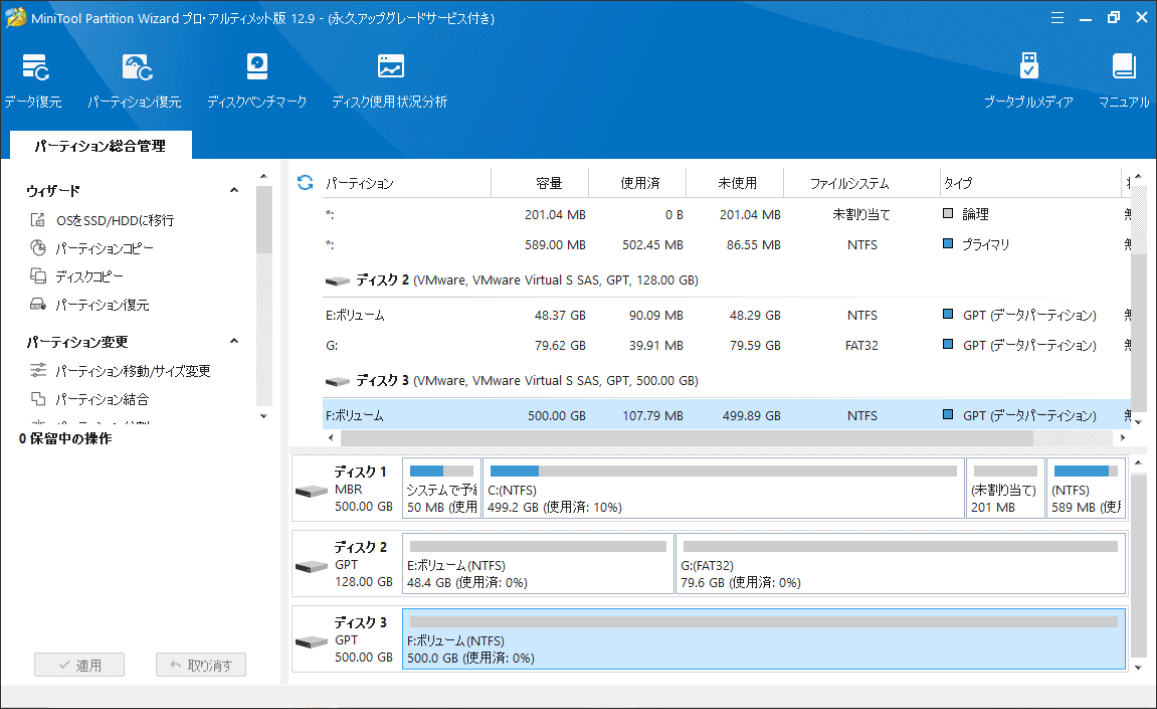Screen dimensions: 1157x709
Task: Click the ディスクコピー wizard icon
Action: 38,276
